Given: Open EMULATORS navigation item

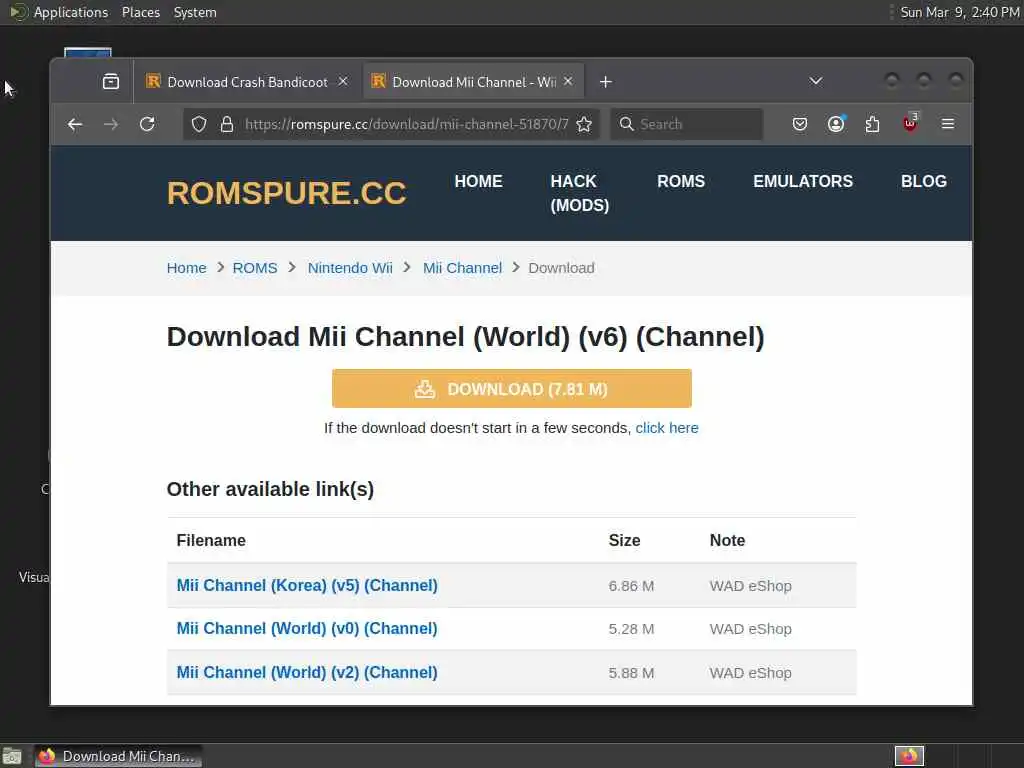Looking at the screenshot, I should 803,182.
